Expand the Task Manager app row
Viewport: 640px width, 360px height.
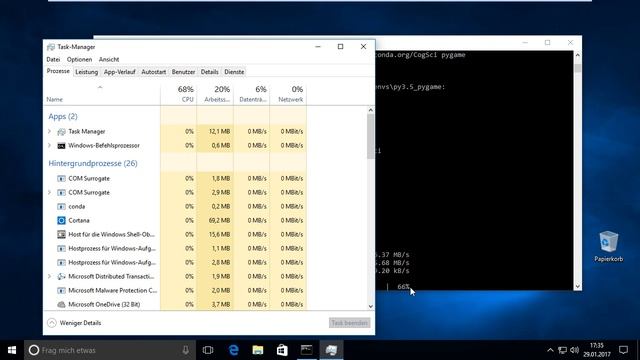pyautogui.click(x=49, y=131)
